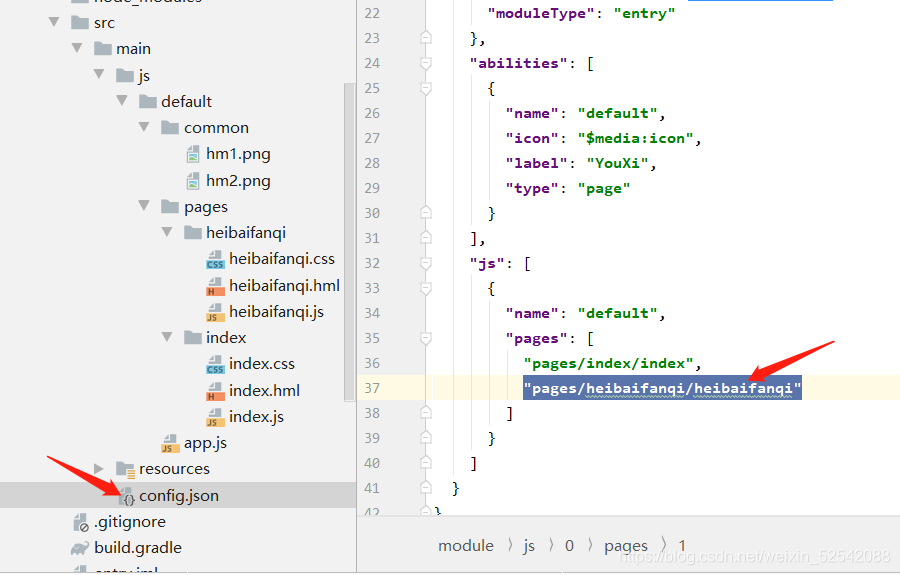The image size is (900, 575).
Task: Expand the resources folder
Action: point(98,469)
